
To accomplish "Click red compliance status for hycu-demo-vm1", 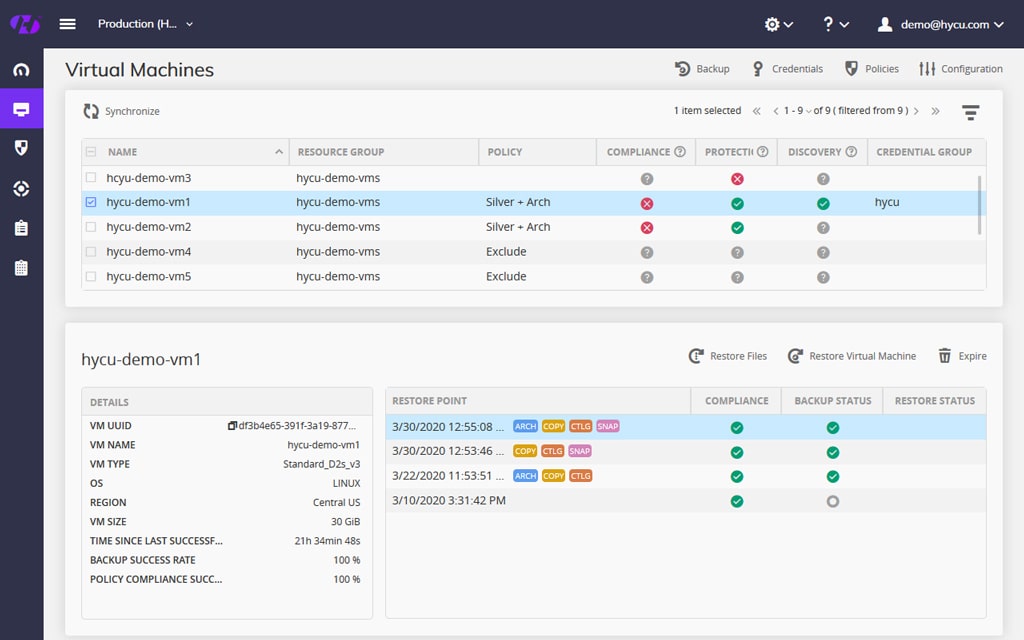I will 647,203.
